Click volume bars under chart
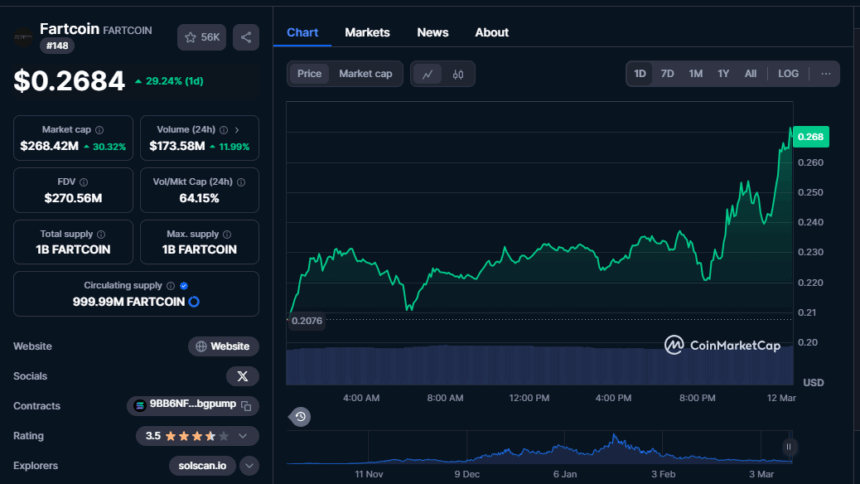860x484 pixels. click(x=540, y=365)
